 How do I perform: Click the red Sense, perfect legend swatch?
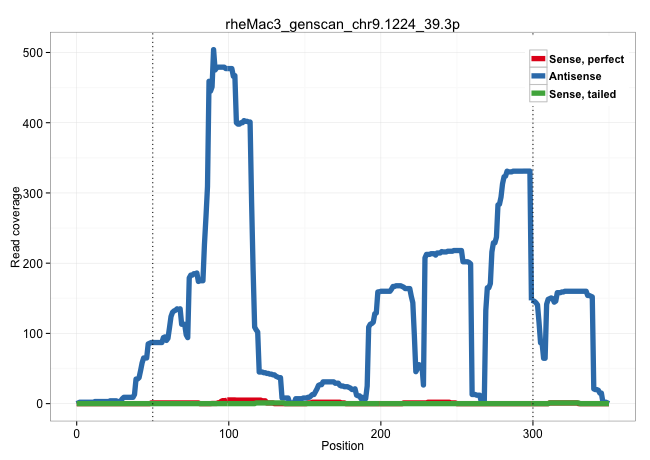[x=538, y=59]
